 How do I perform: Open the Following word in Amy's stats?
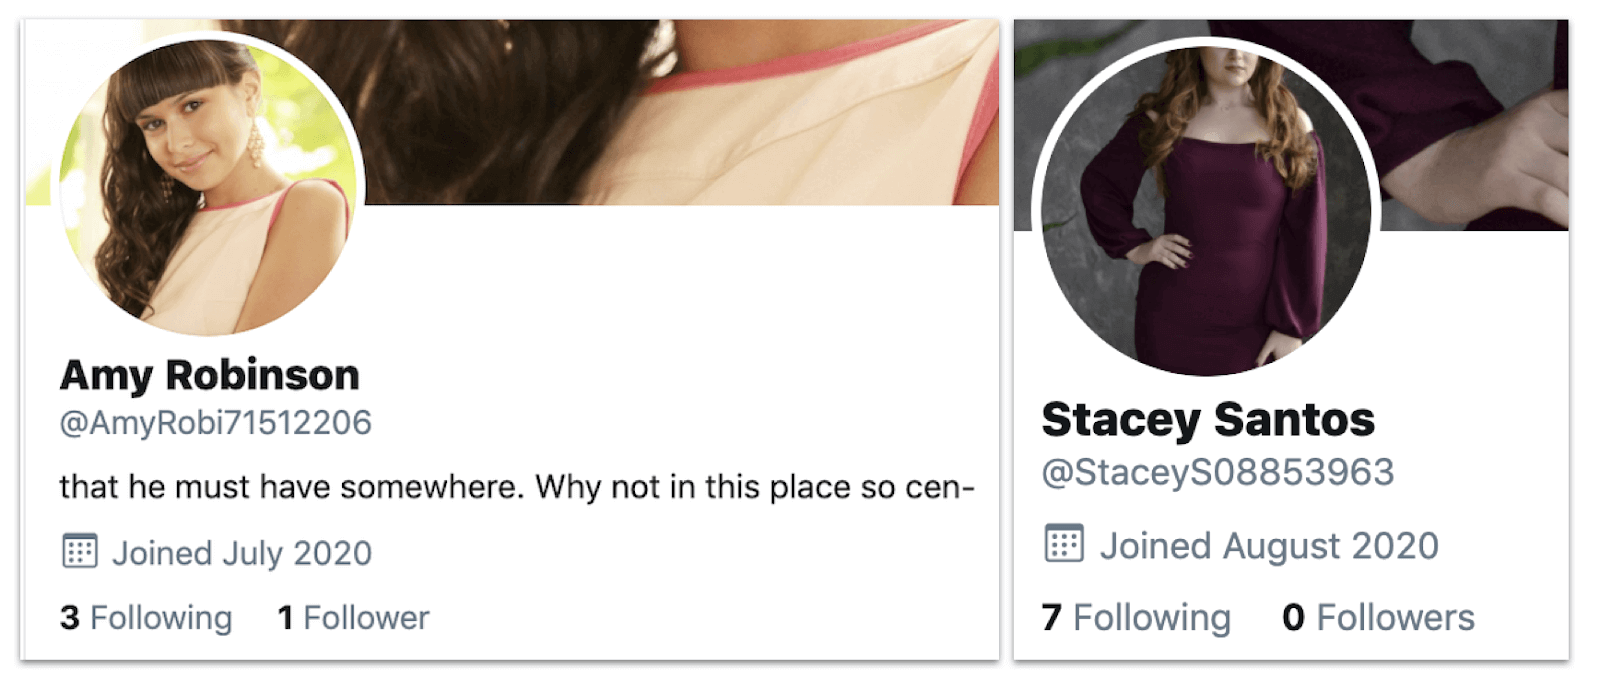point(161,618)
